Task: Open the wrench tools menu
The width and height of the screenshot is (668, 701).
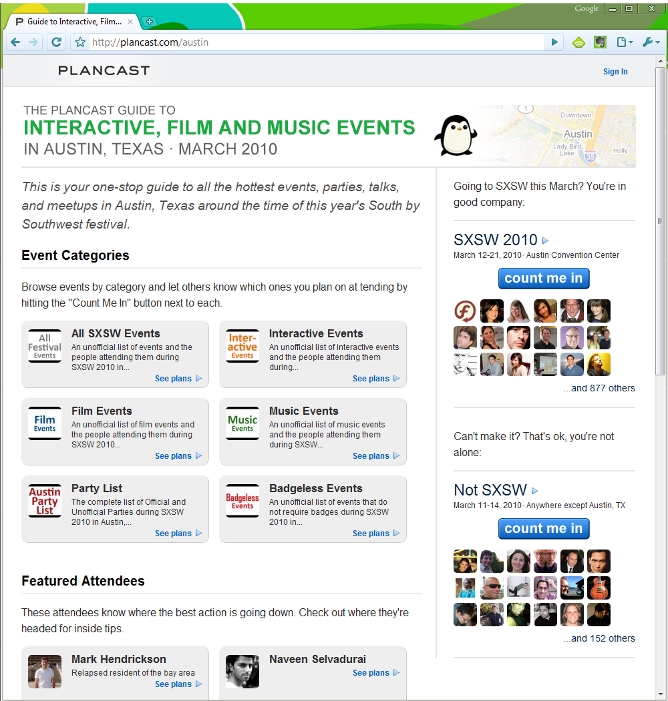Action: pyautogui.click(x=651, y=42)
